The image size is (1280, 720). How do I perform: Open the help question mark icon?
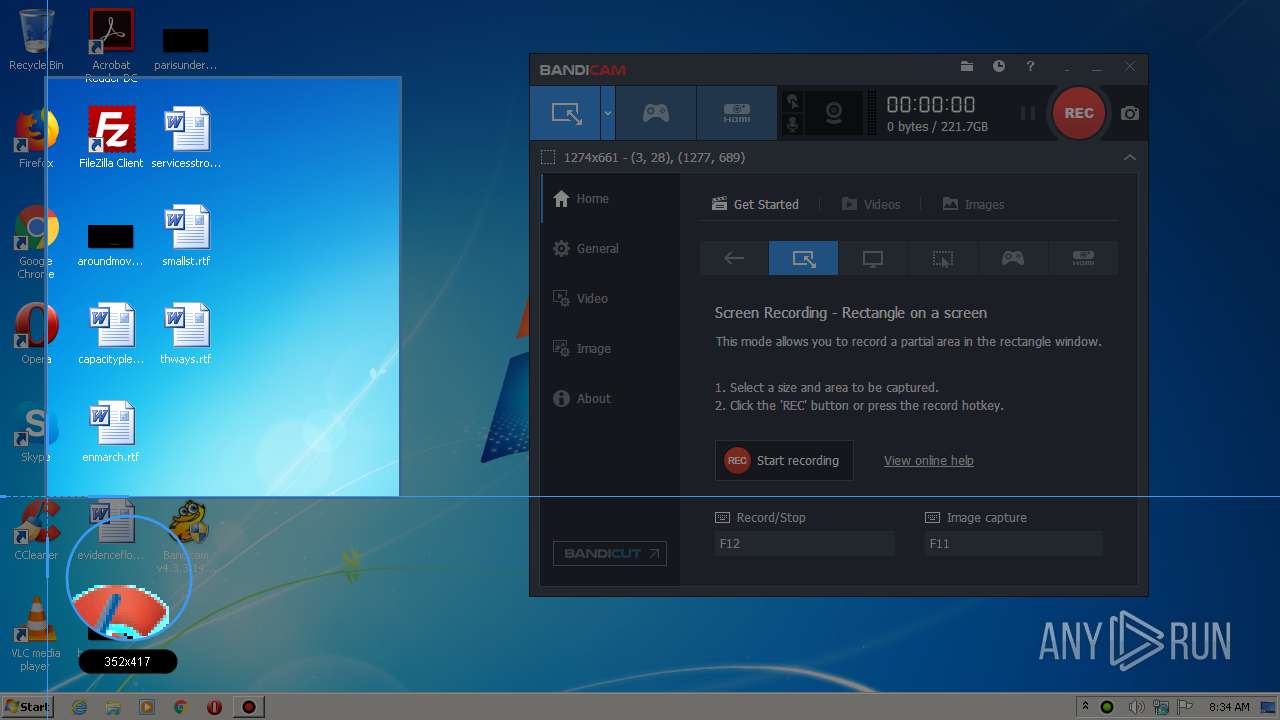click(1030, 67)
